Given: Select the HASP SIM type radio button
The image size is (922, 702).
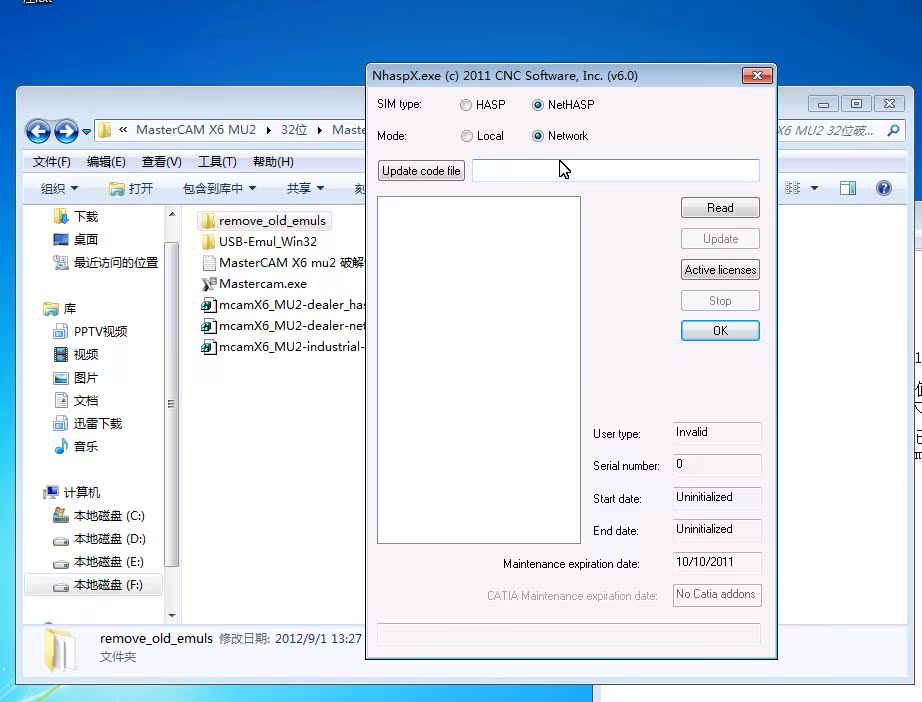Looking at the screenshot, I should [466, 105].
